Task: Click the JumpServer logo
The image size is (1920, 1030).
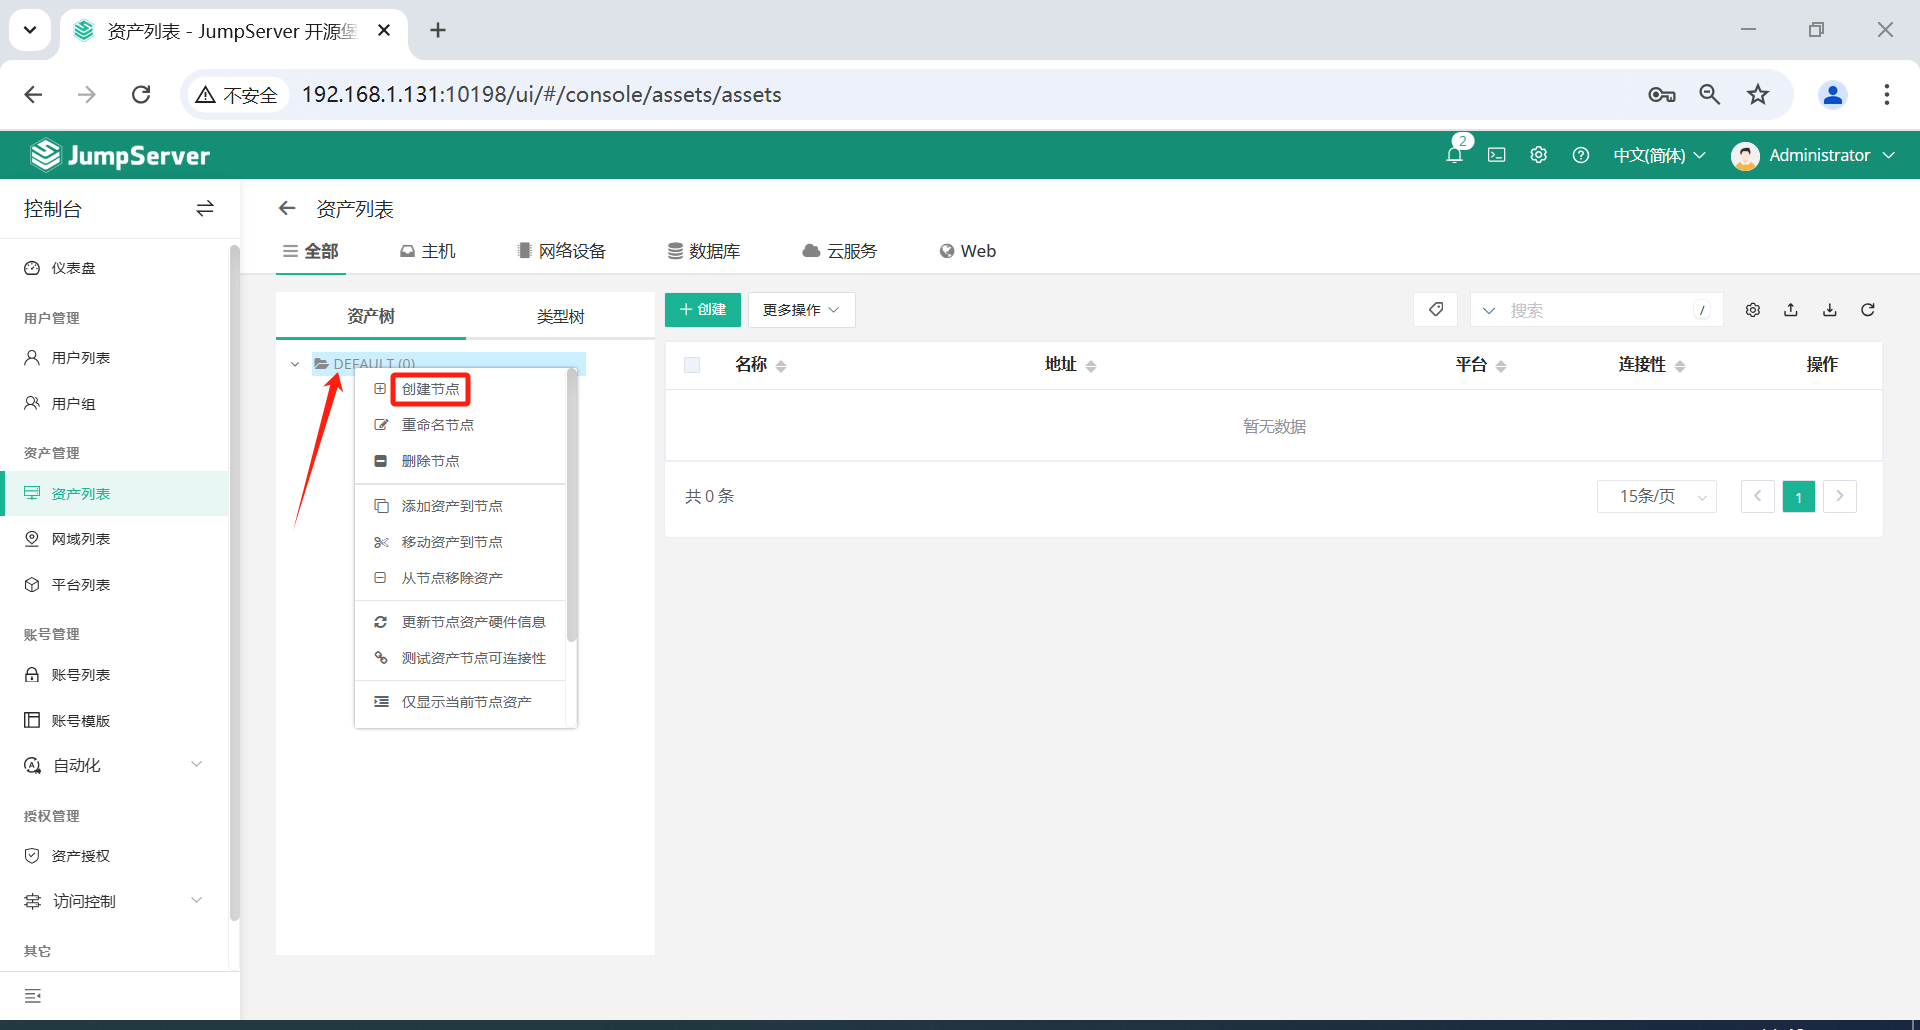Action: (120, 155)
